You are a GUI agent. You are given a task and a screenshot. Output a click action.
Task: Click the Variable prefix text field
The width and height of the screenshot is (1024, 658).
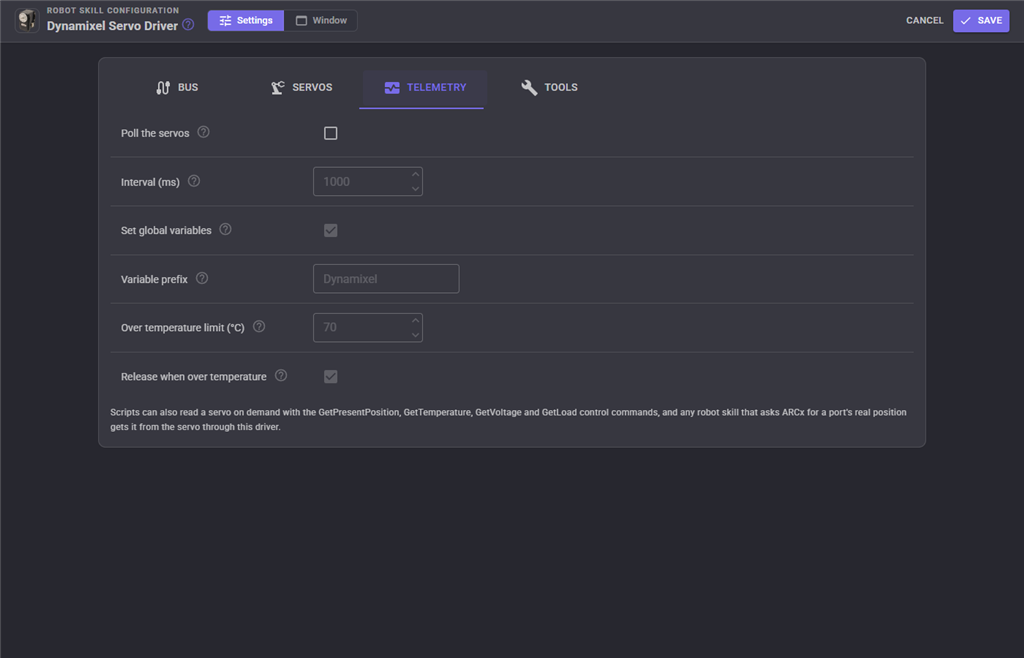coord(386,279)
